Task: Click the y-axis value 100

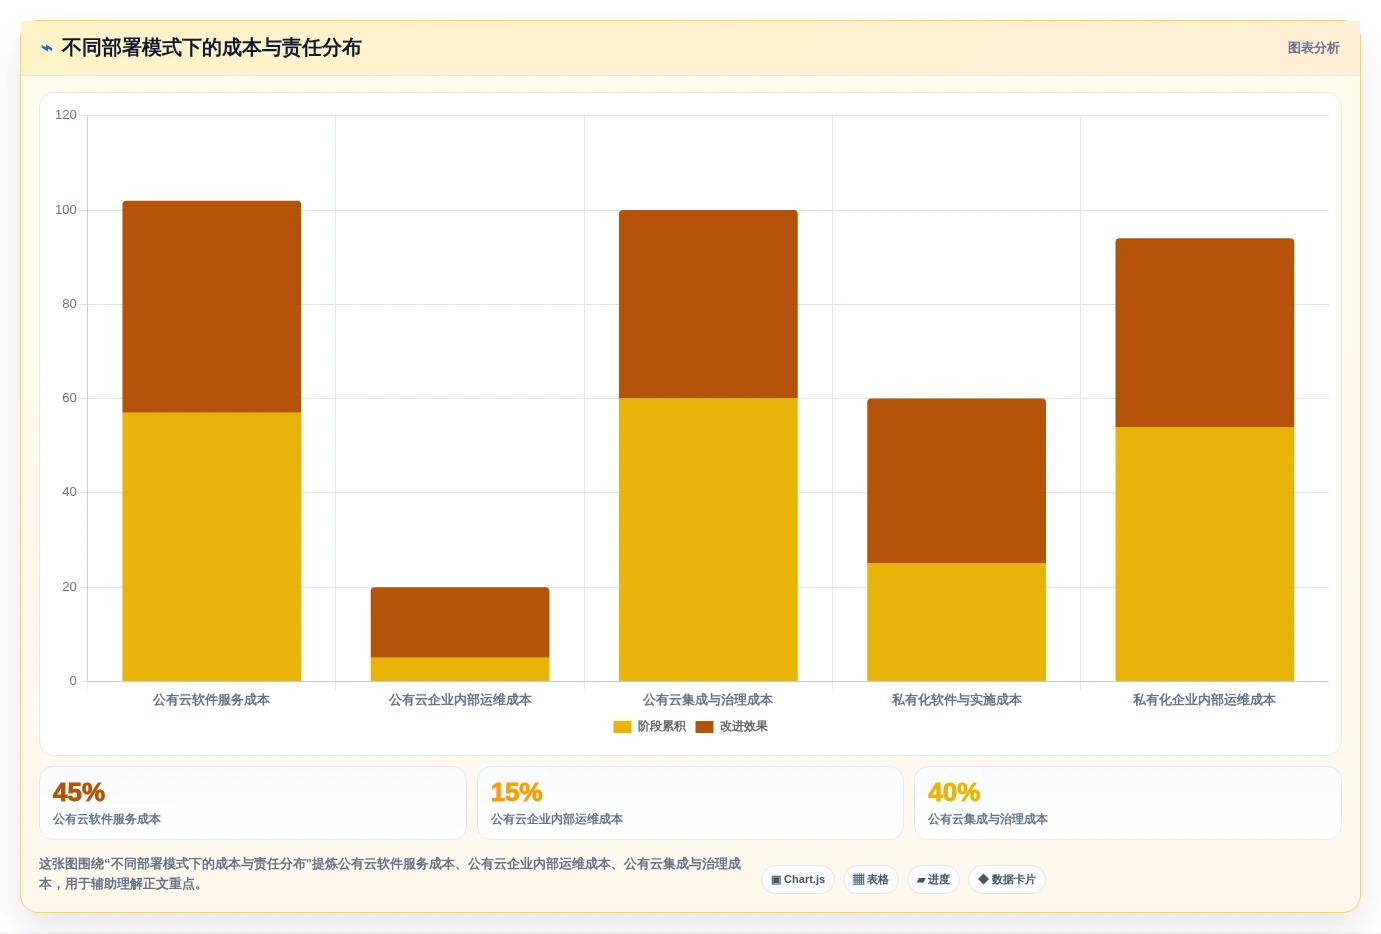Action: [x=66, y=210]
